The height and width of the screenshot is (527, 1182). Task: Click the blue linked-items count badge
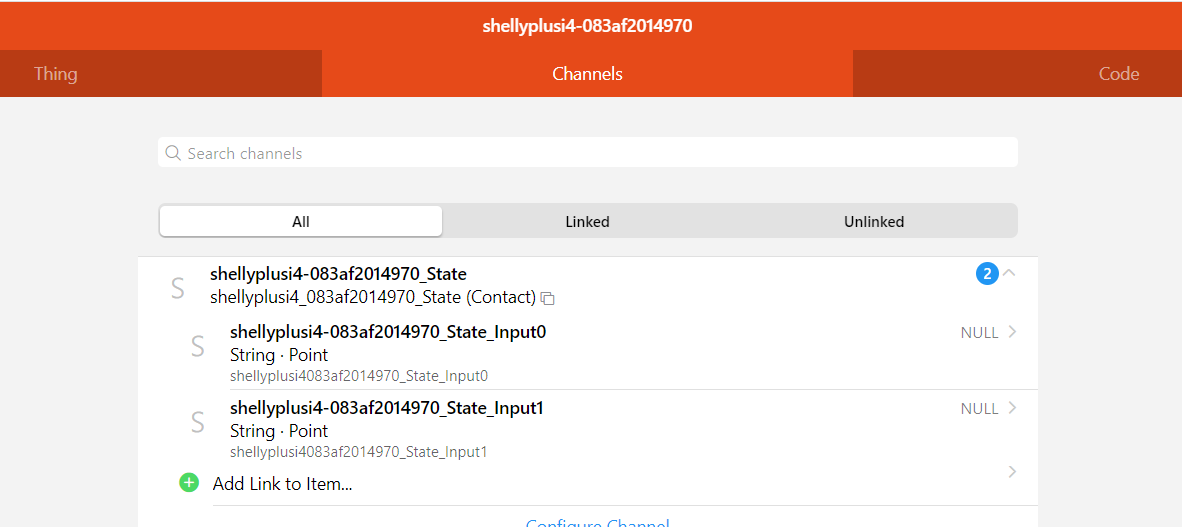[987, 273]
